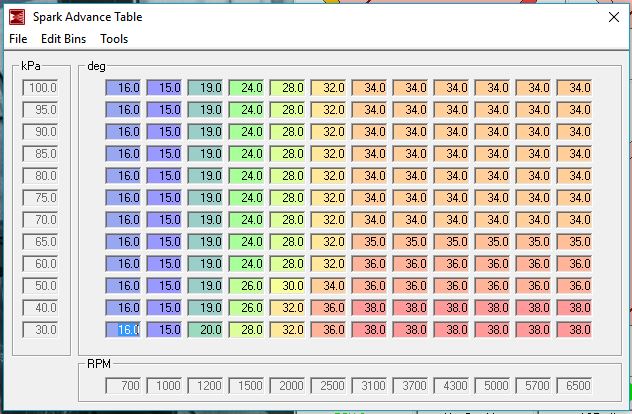
Task: Select the 34.0 cell at 100 kPa, 6500 RPM
Action: click(574, 87)
